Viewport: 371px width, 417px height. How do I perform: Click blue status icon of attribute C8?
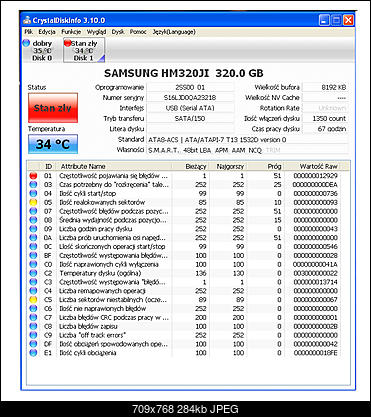click(33, 326)
